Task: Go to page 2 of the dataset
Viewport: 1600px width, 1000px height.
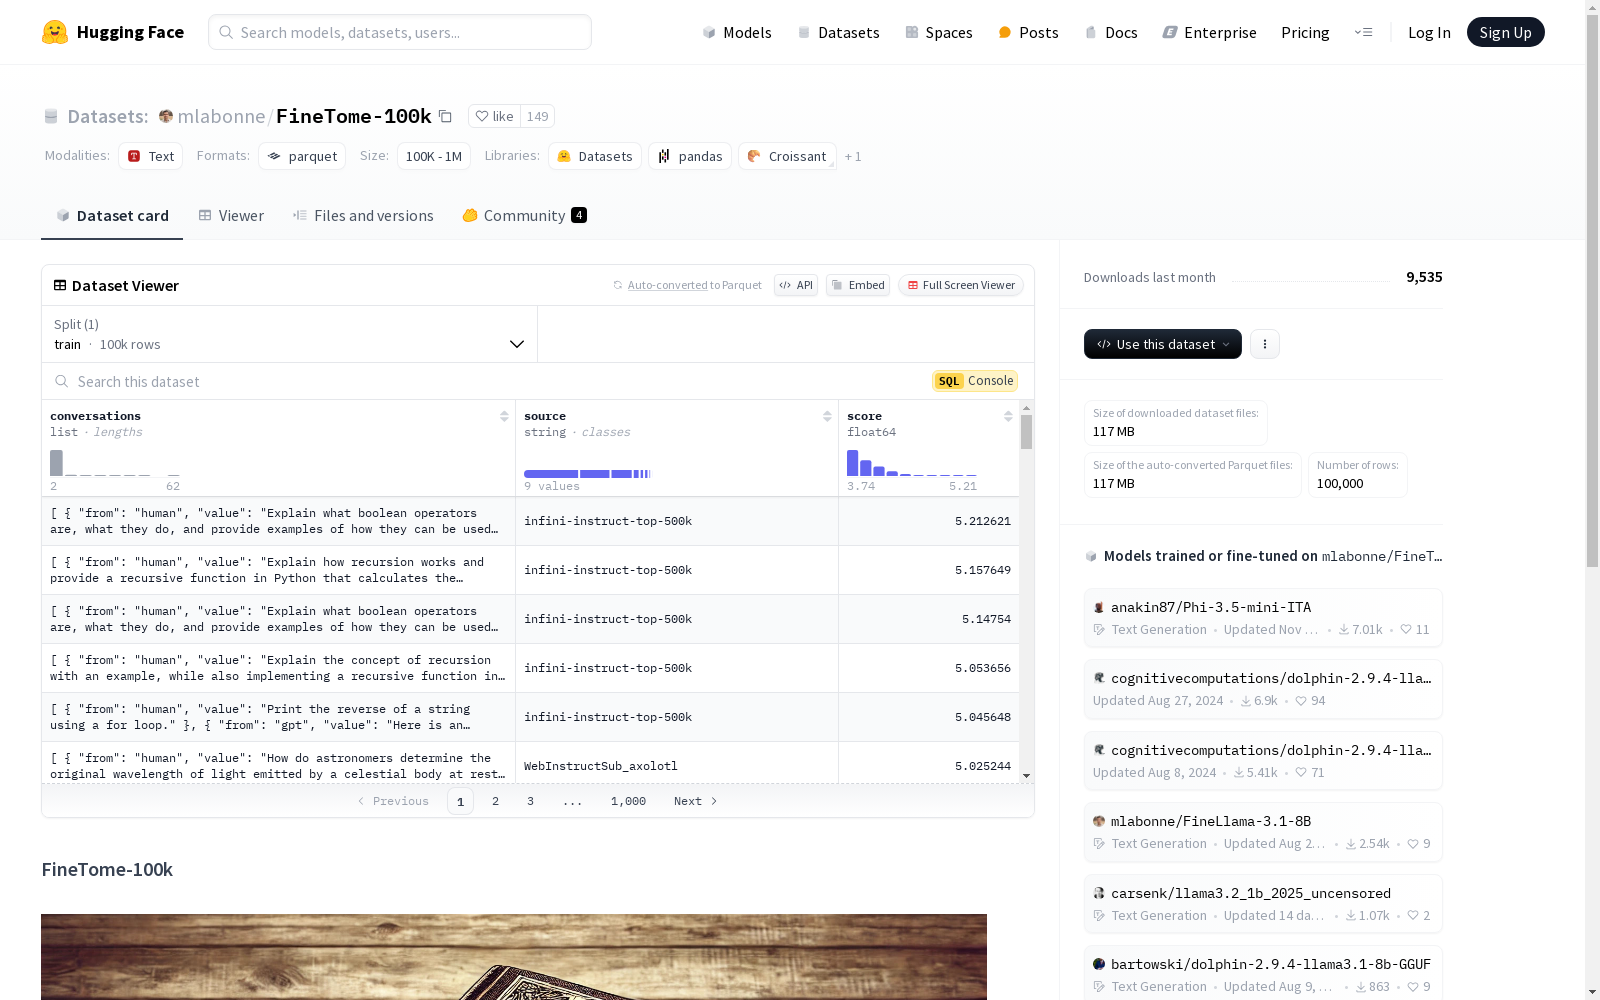Action: 495,801
